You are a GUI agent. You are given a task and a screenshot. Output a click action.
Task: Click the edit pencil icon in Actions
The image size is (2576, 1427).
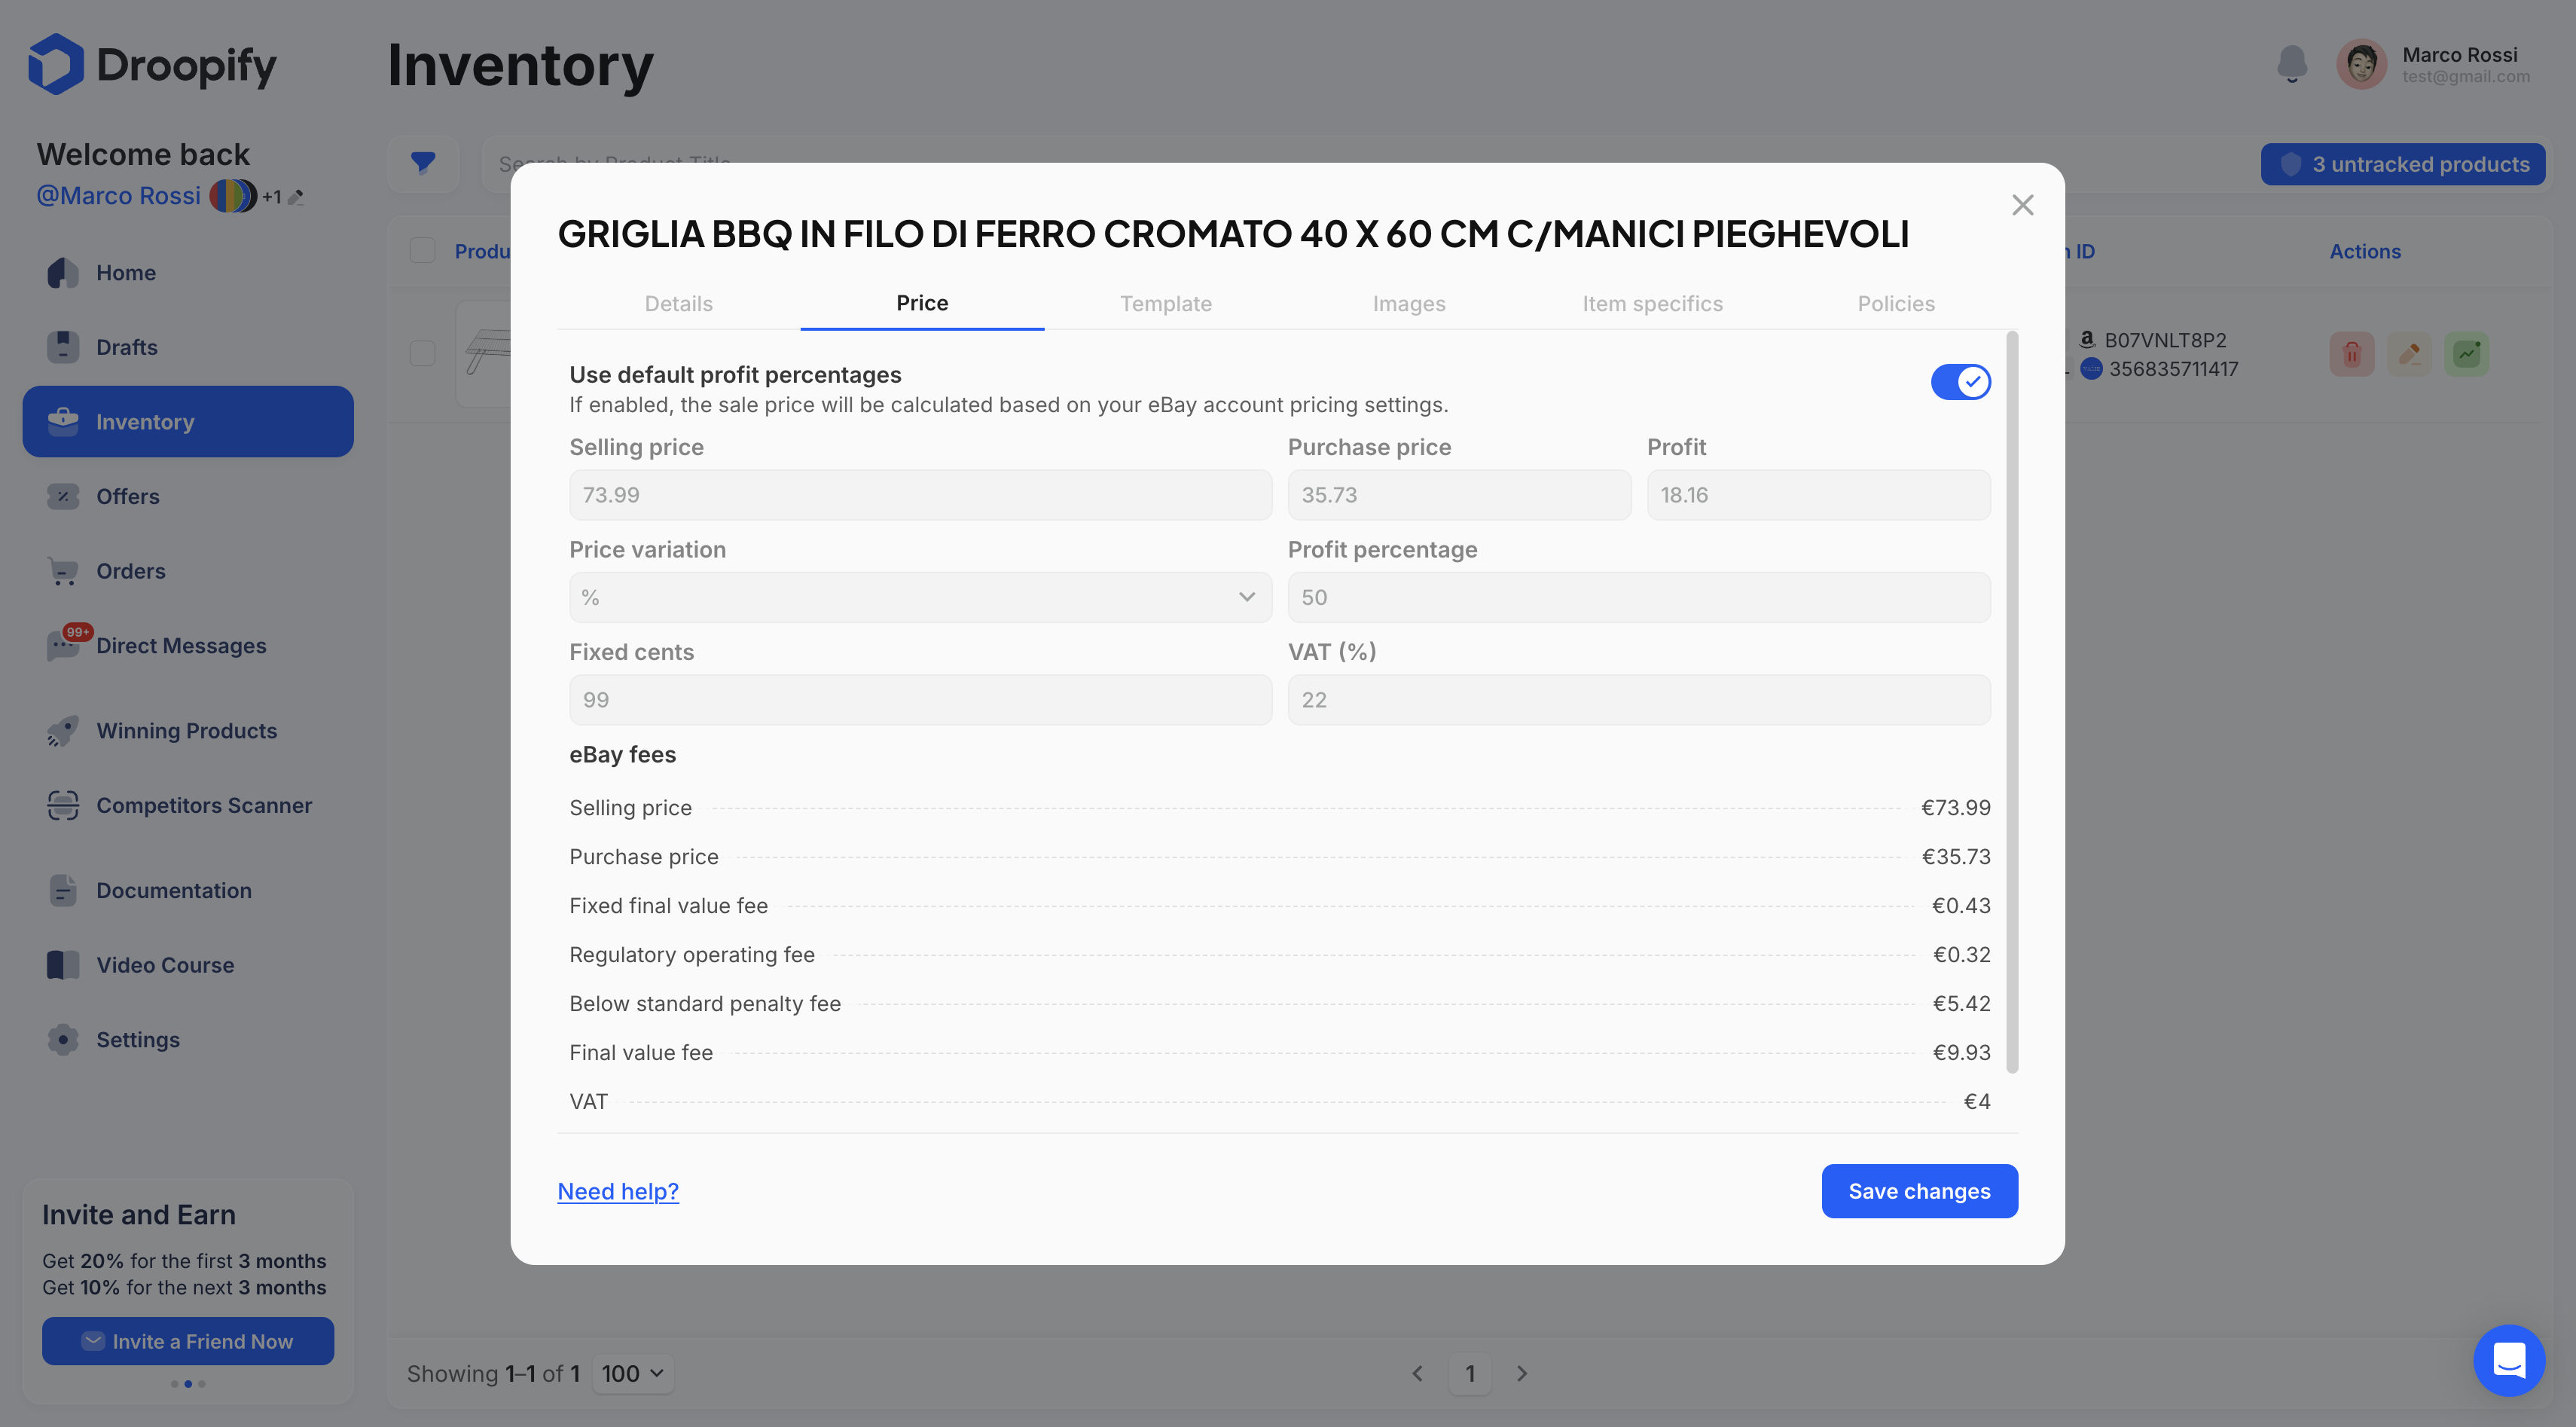click(x=2409, y=353)
